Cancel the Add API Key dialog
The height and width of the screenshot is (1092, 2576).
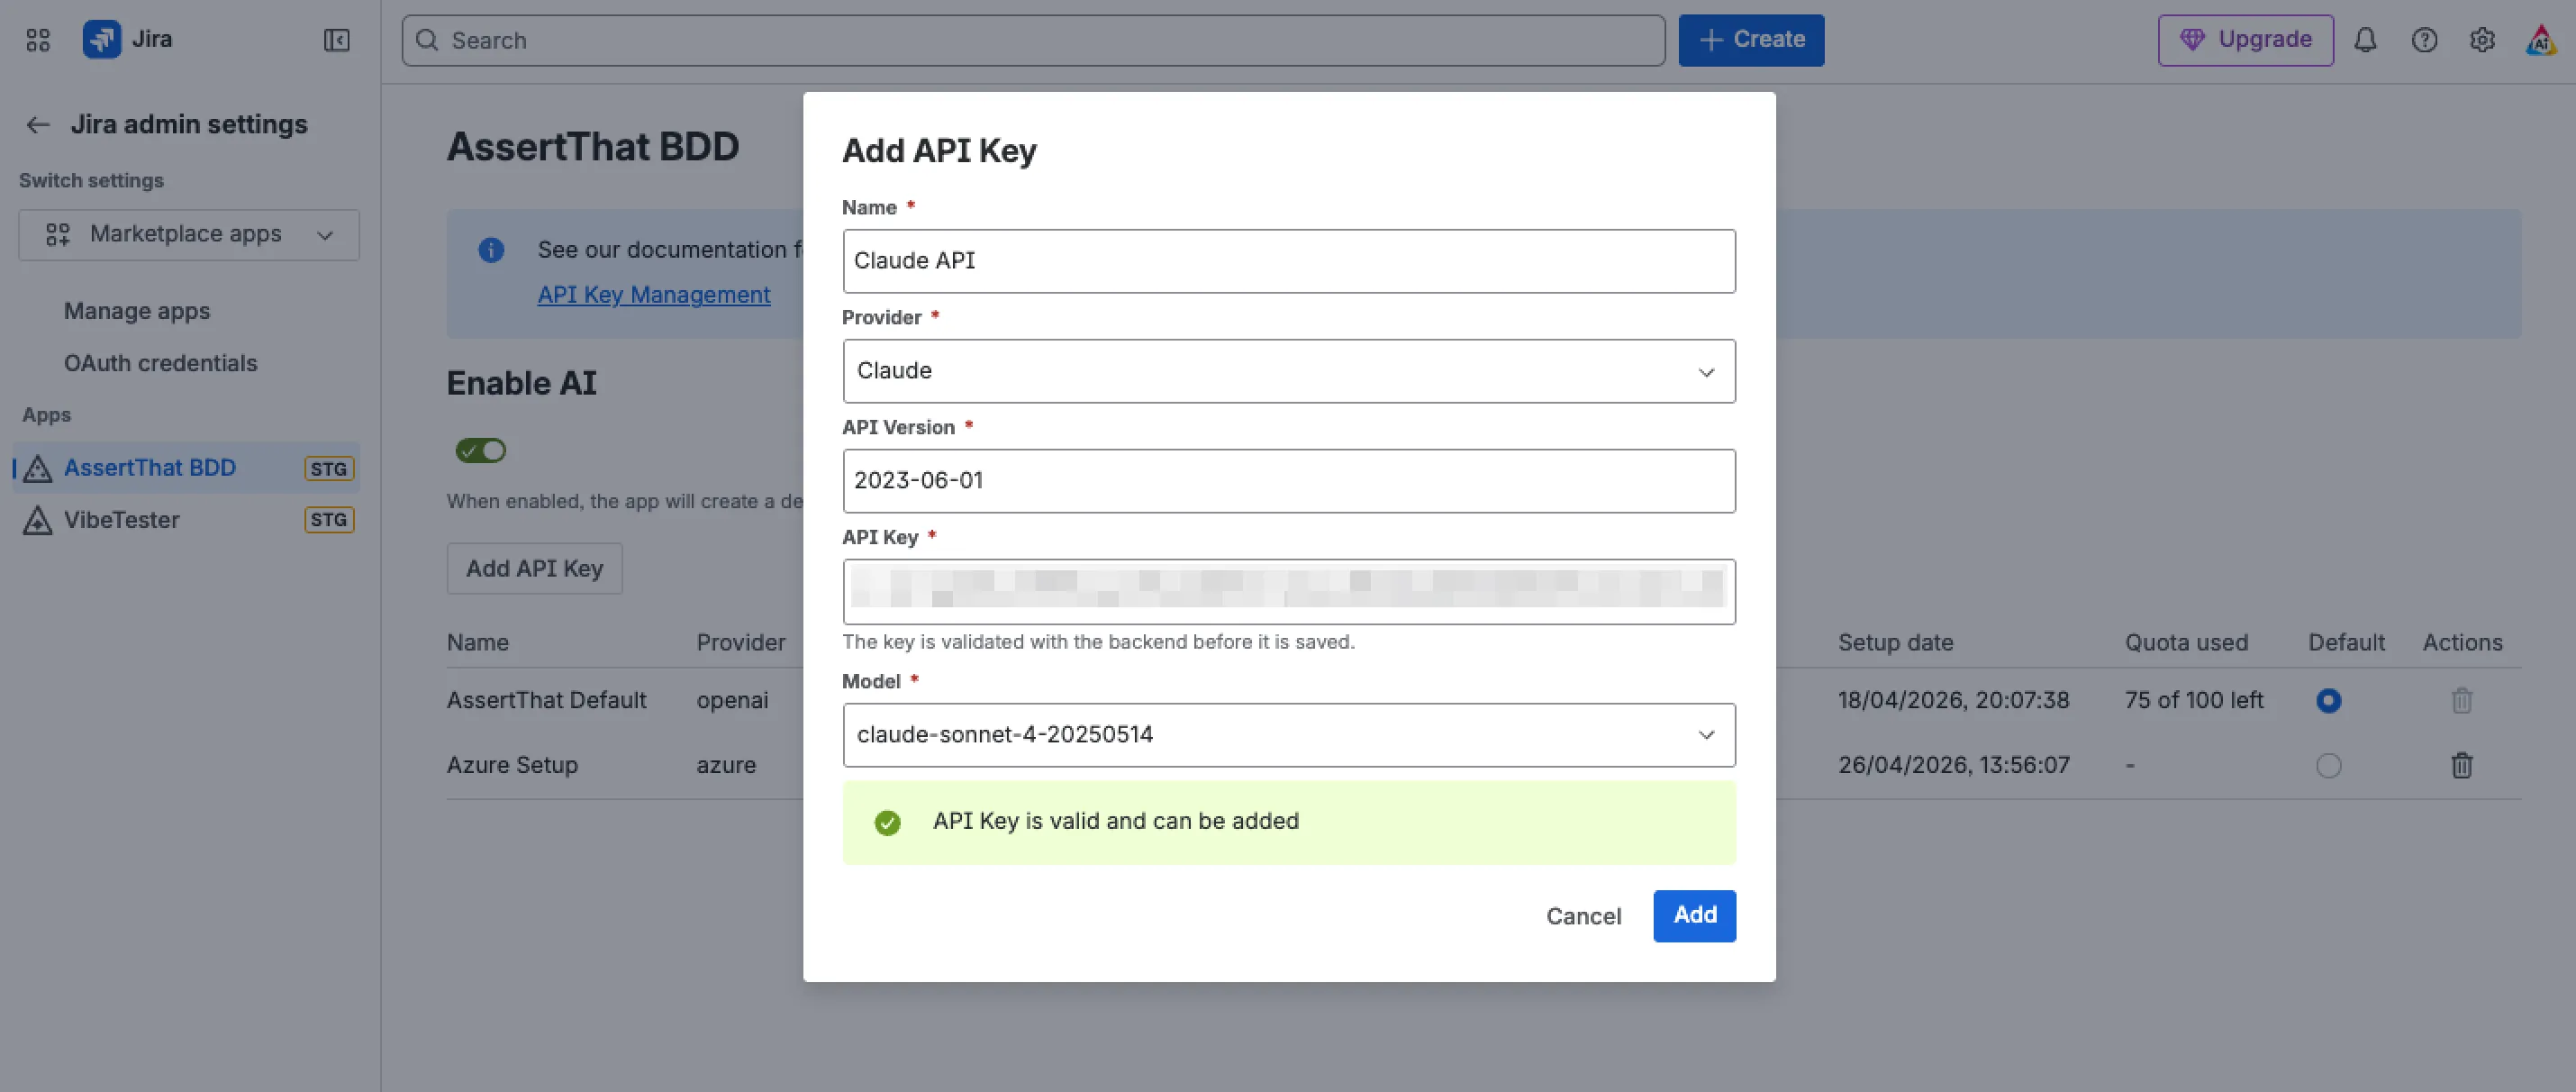[1583, 916]
